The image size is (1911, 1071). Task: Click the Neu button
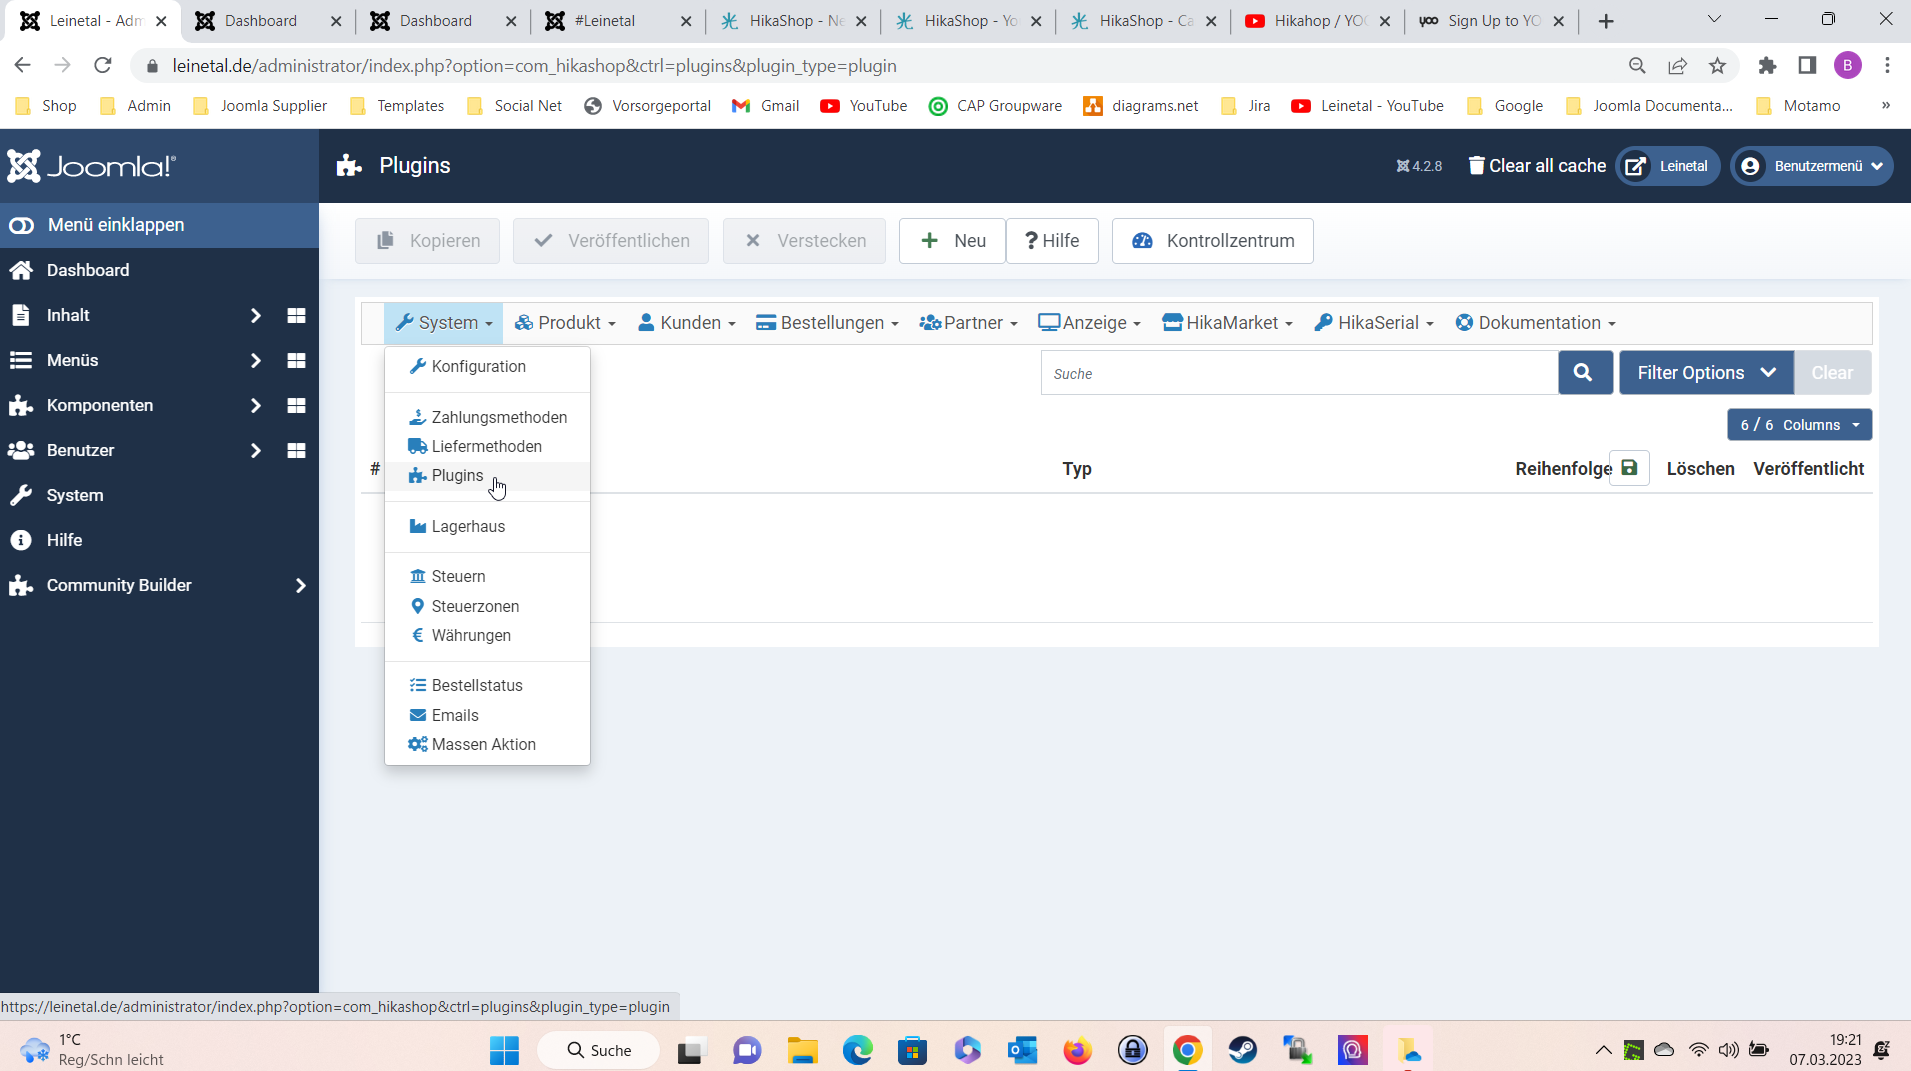tap(952, 241)
